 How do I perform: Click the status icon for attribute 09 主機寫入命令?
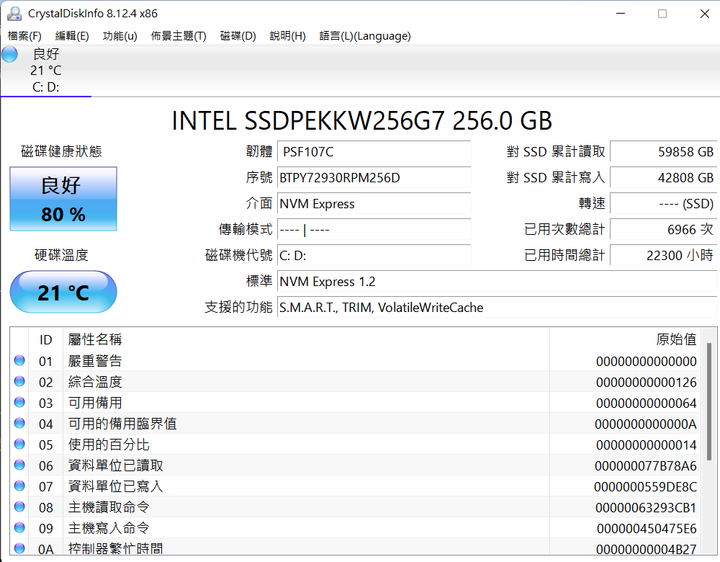pyautogui.click(x=19, y=528)
